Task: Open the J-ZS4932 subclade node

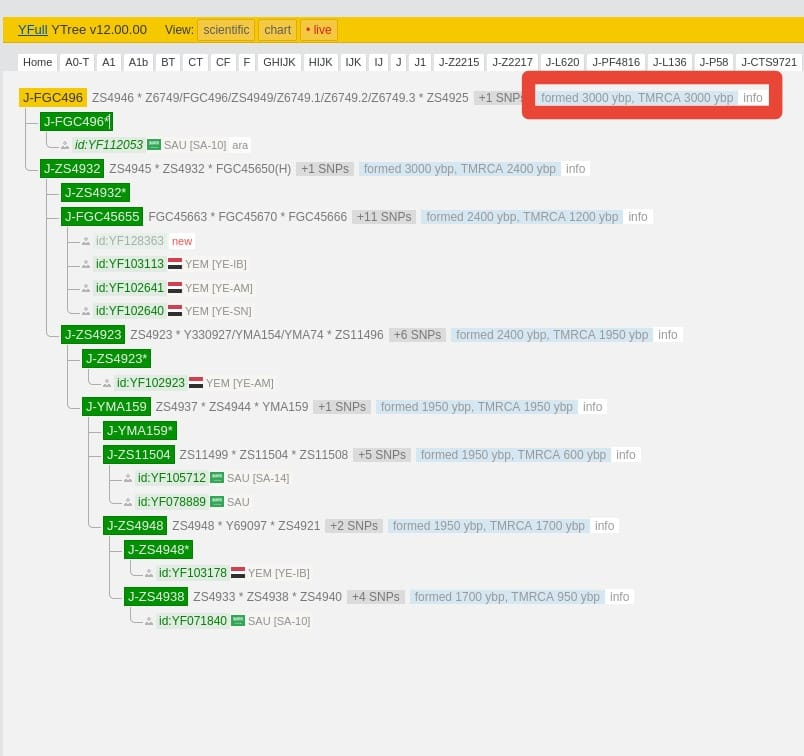Action: (x=72, y=169)
